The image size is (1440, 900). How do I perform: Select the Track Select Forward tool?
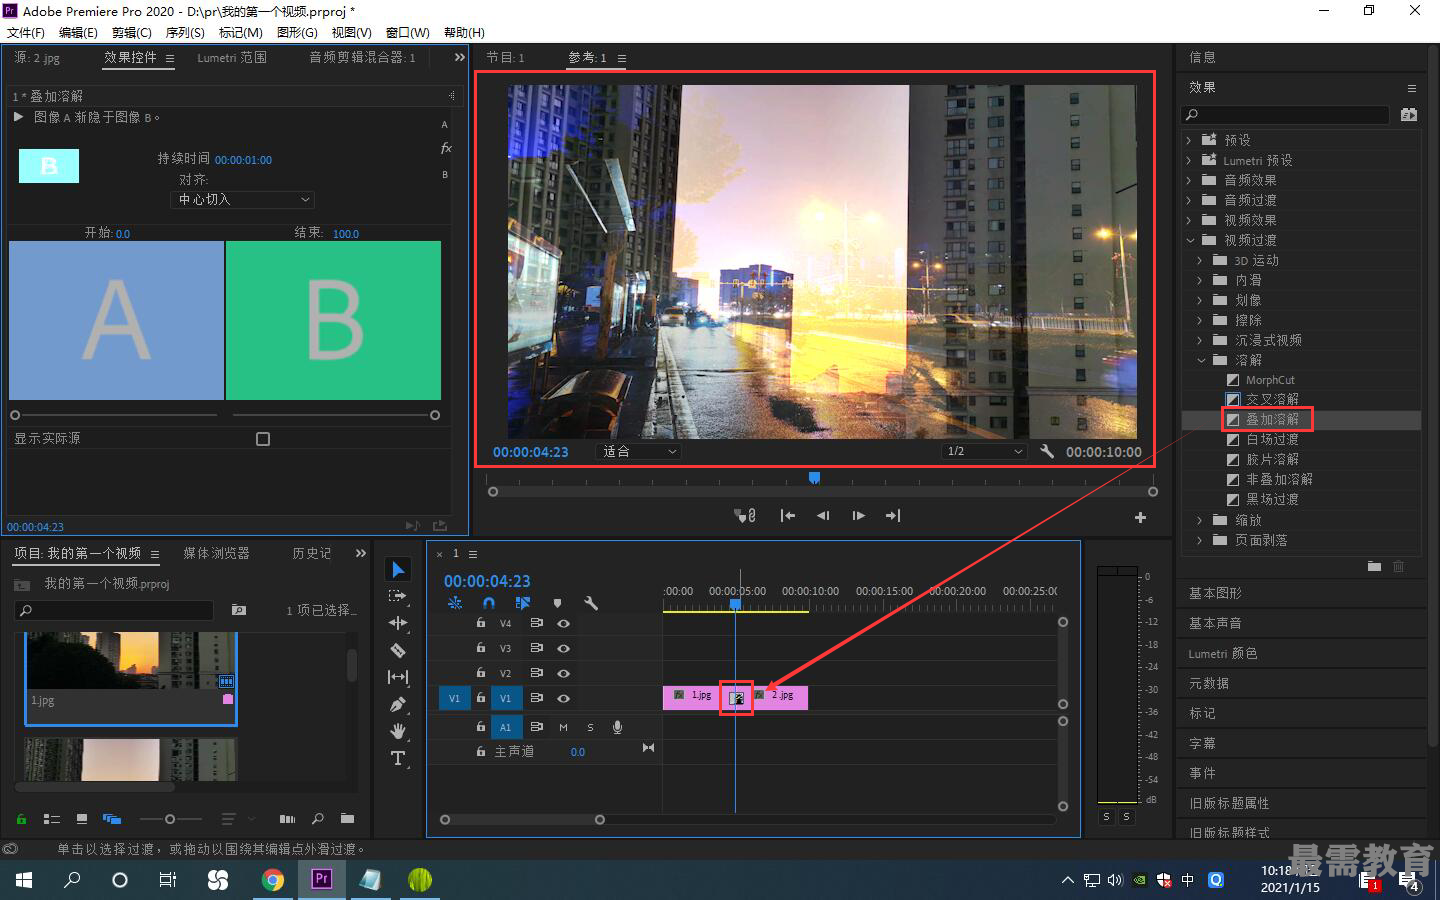[398, 596]
